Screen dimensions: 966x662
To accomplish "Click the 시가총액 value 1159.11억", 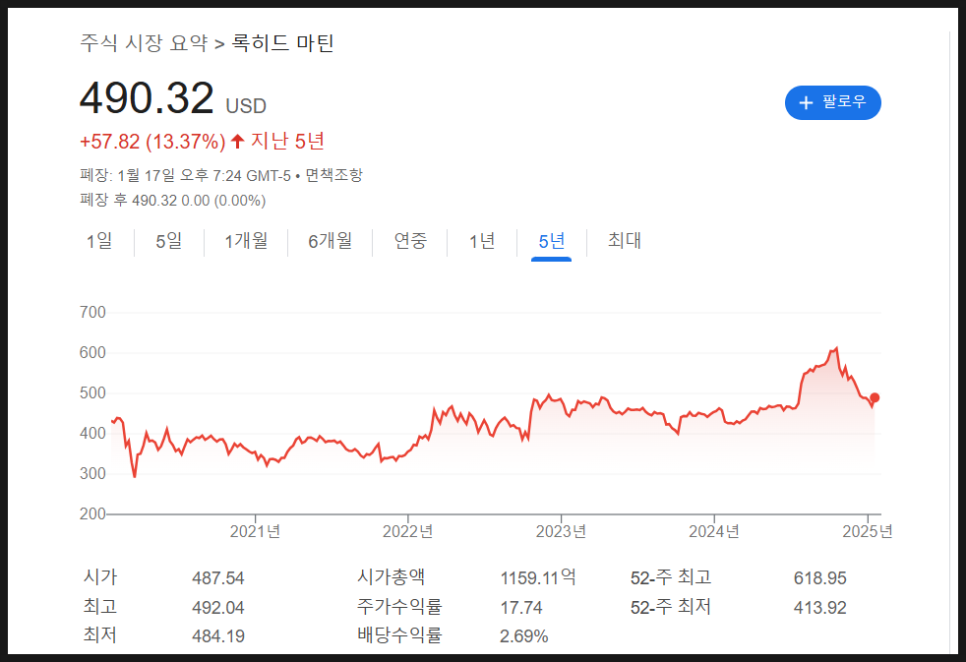I will pyautogui.click(x=538, y=578).
